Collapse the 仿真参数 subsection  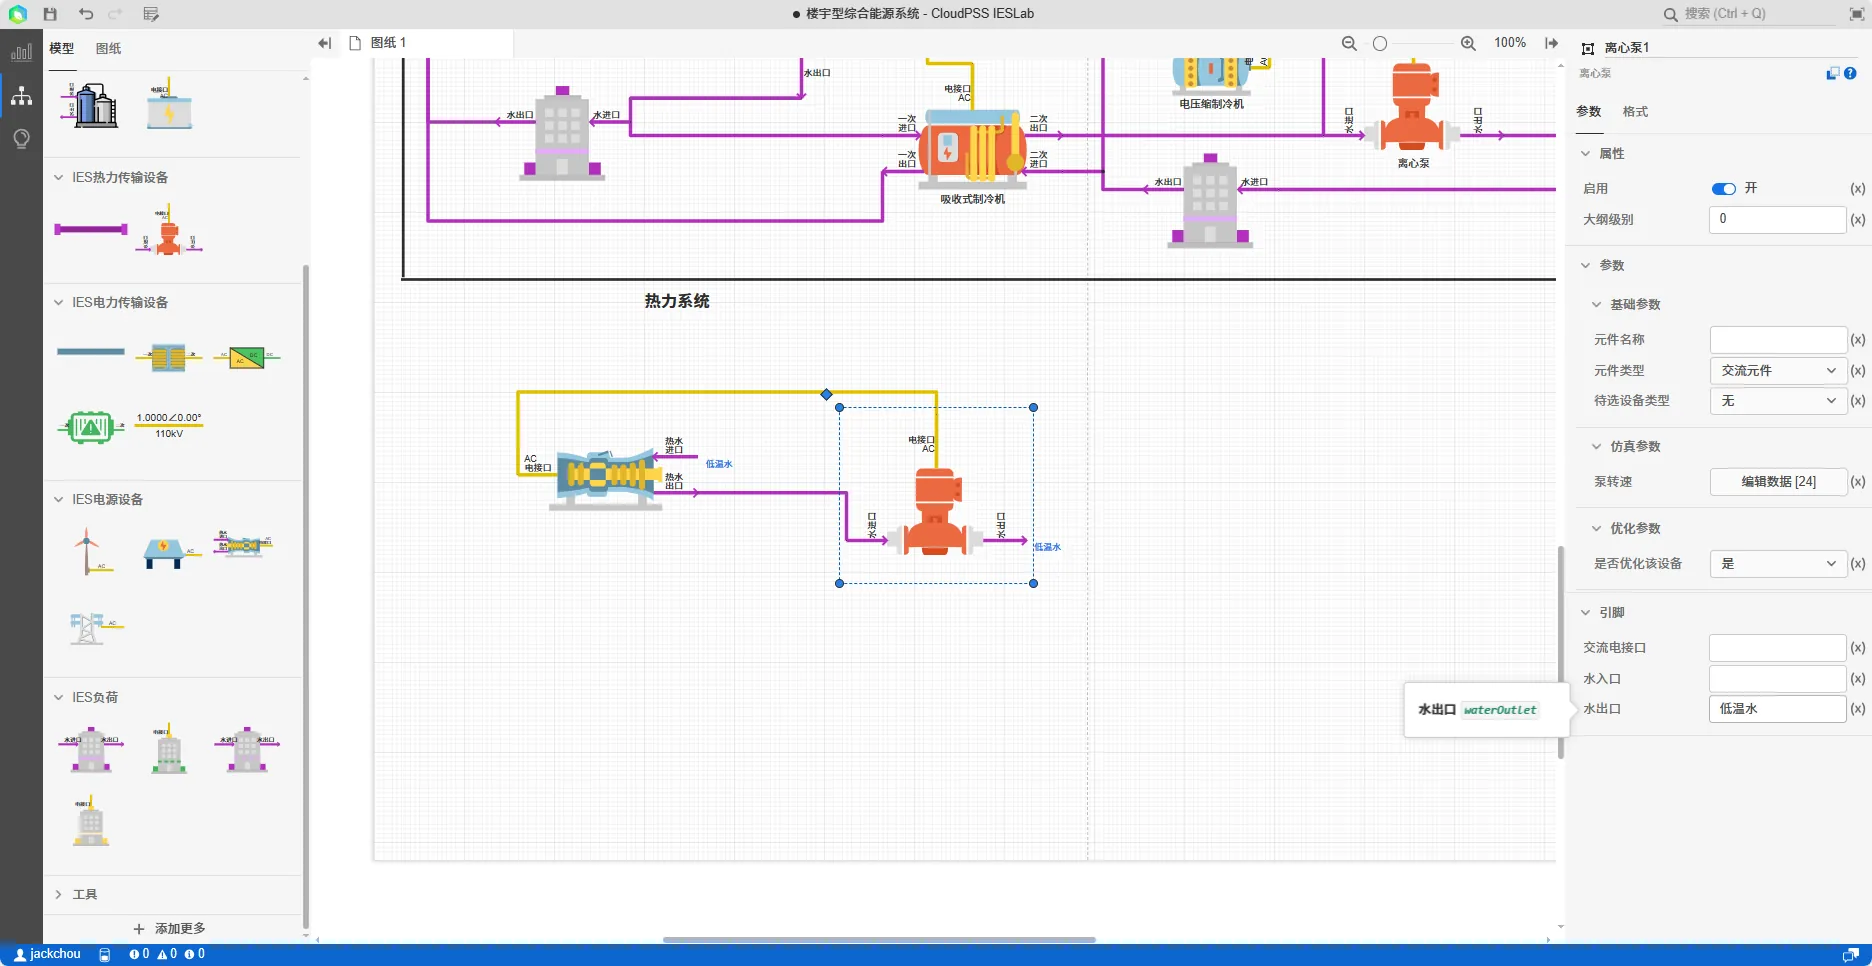point(1596,446)
